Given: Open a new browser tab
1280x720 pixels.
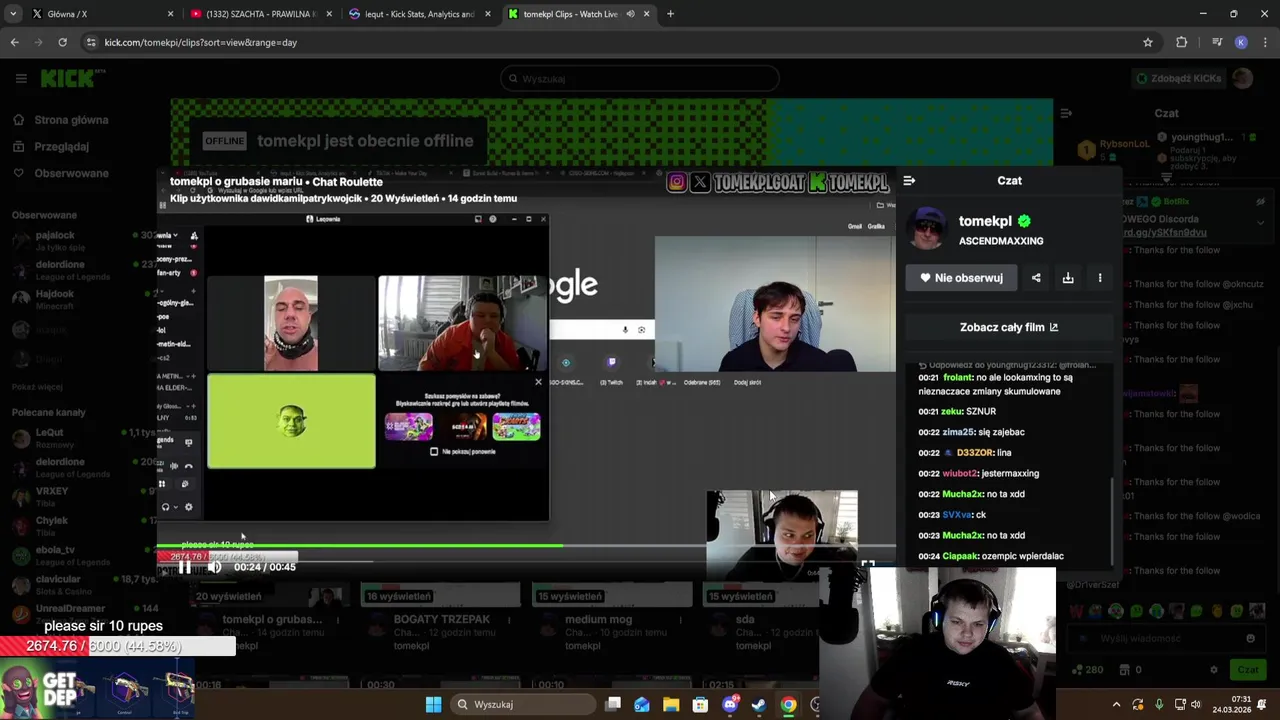Looking at the screenshot, I should click(670, 14).
